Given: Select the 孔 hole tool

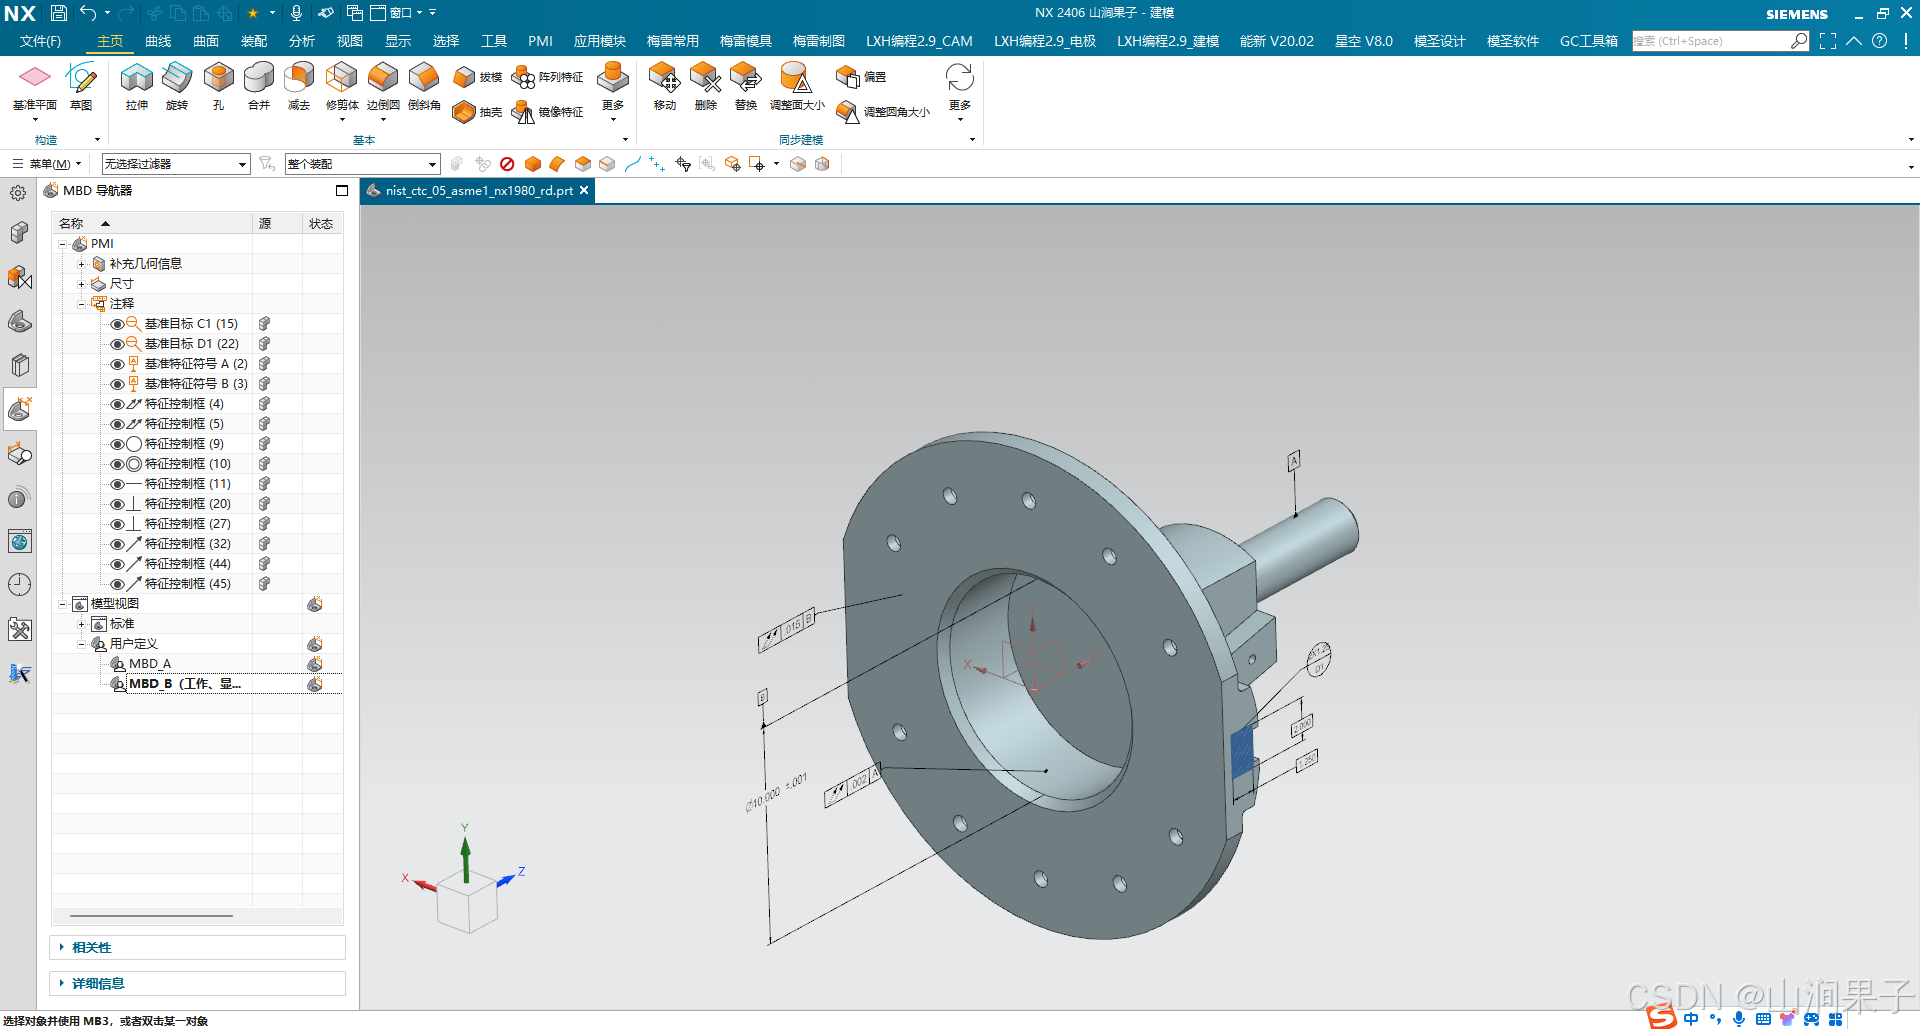Looking at the screenshot, I should 218,86.
